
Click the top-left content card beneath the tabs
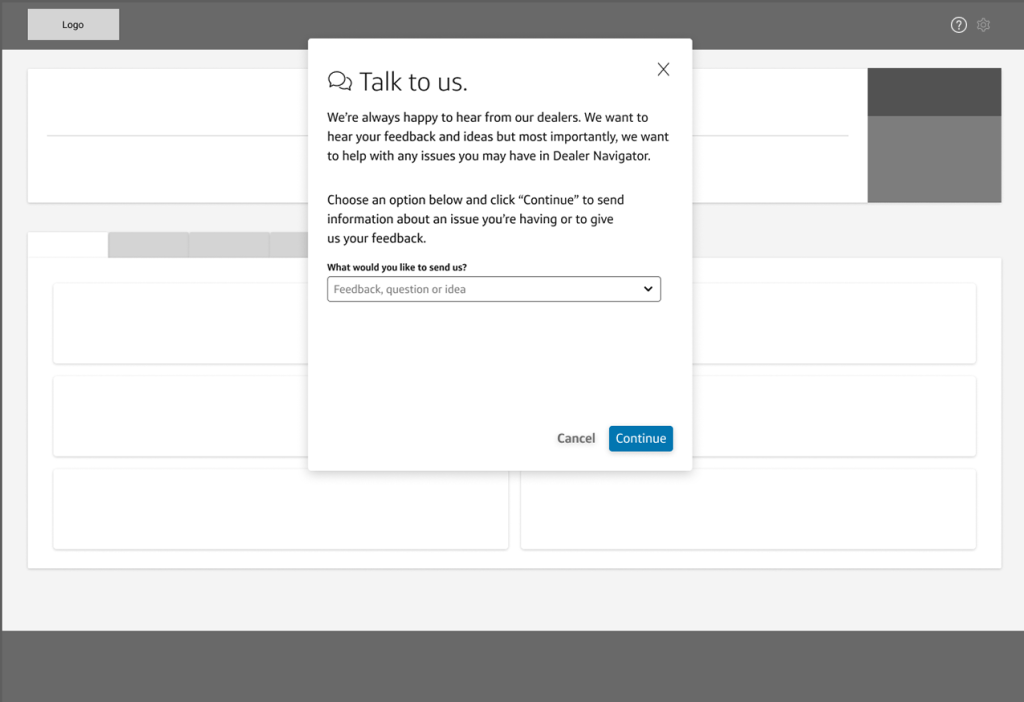(x=180, y=323)
